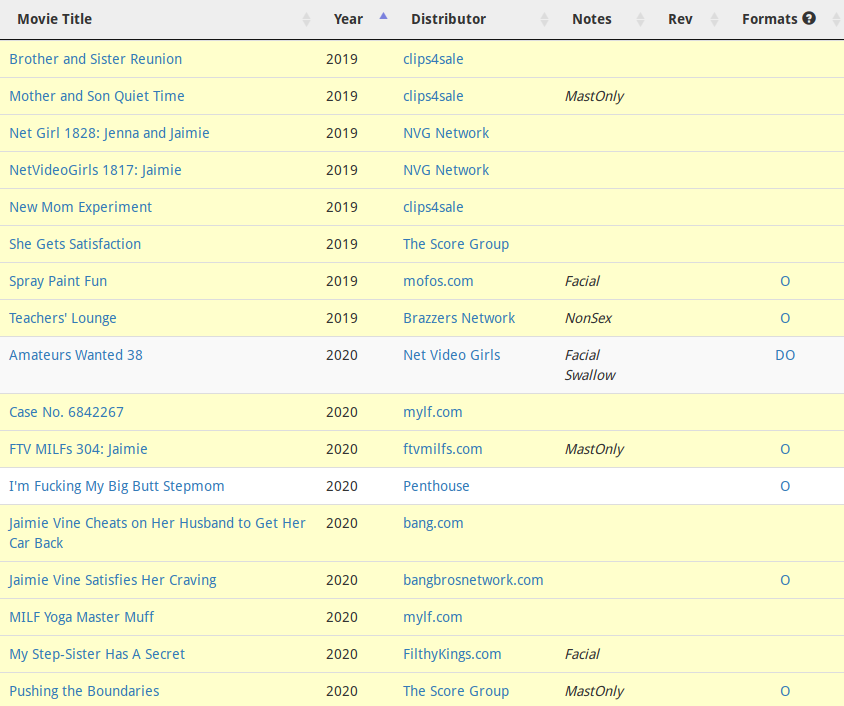Sort table by the Rev header
Image resolution: width=844 pixels, height=706 pixels.
tap(680, 19)
